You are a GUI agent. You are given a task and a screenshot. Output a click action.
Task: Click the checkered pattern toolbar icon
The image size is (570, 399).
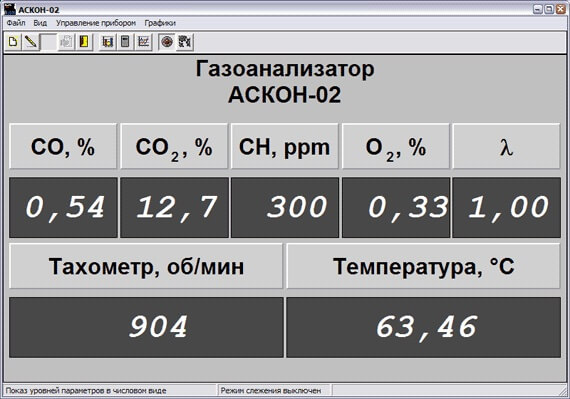pyautogui.click(x=185, y=42)
